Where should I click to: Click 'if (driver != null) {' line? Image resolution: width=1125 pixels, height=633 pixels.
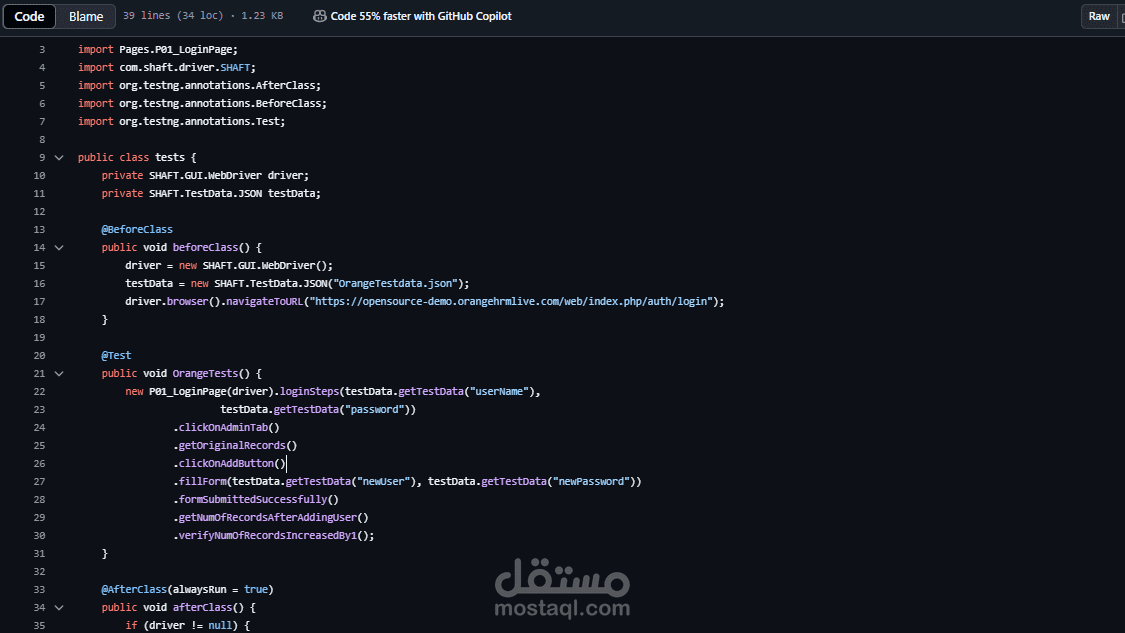tap(187, 626)
